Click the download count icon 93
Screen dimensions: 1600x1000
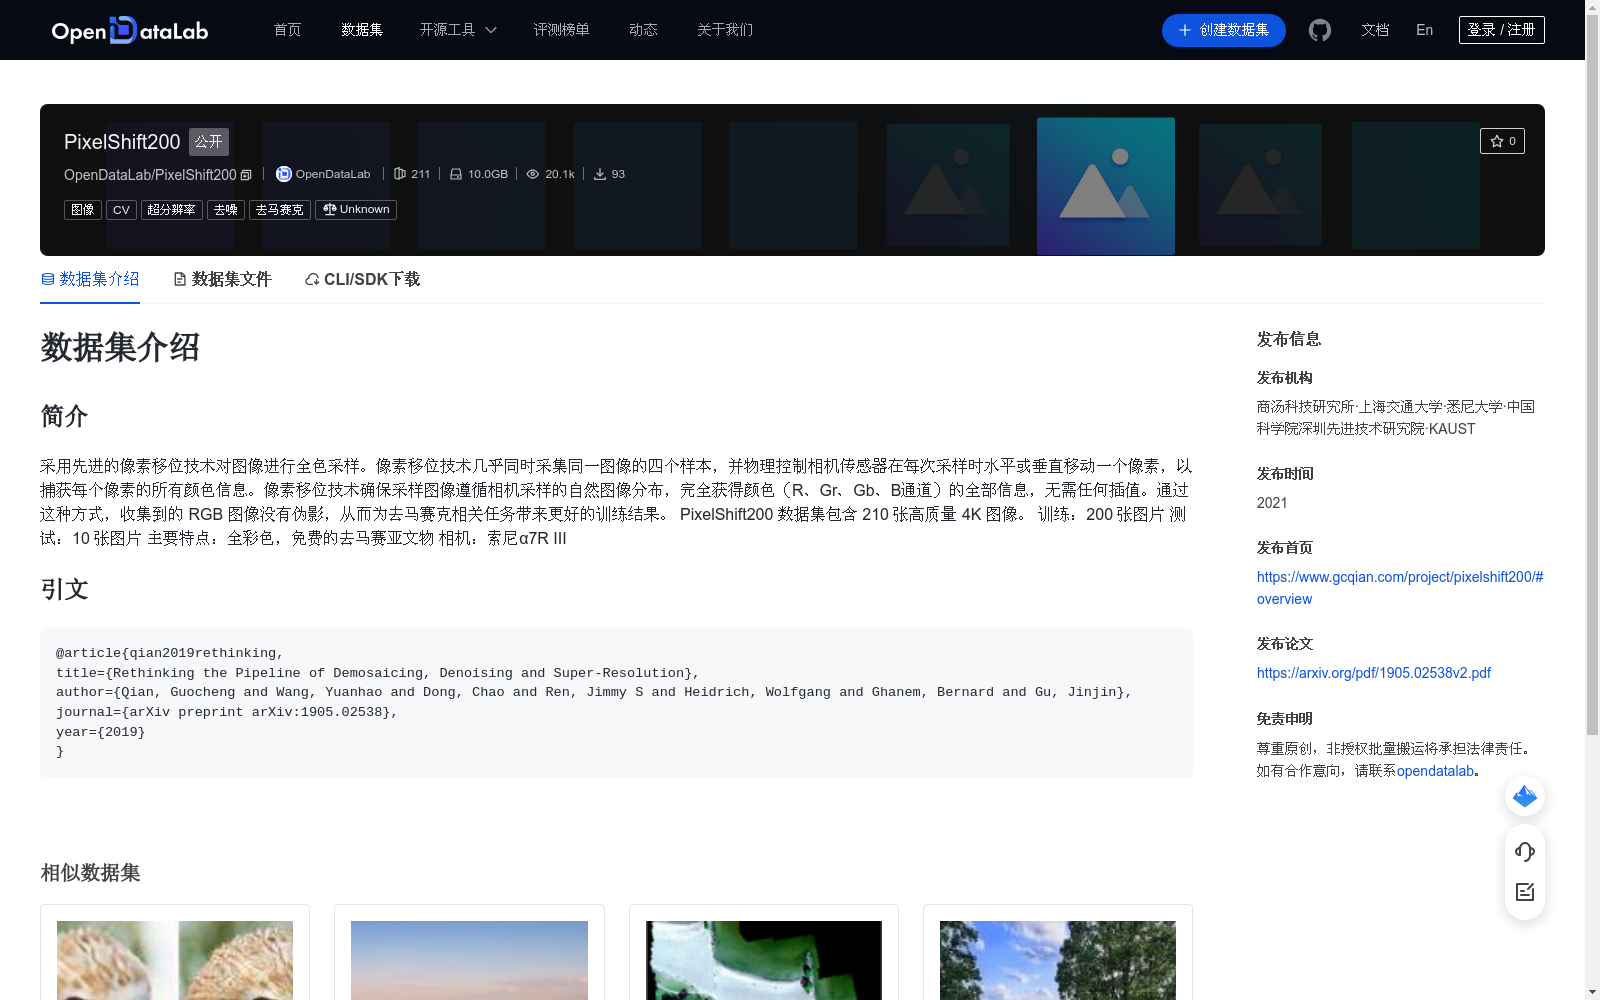coord(600,174)
